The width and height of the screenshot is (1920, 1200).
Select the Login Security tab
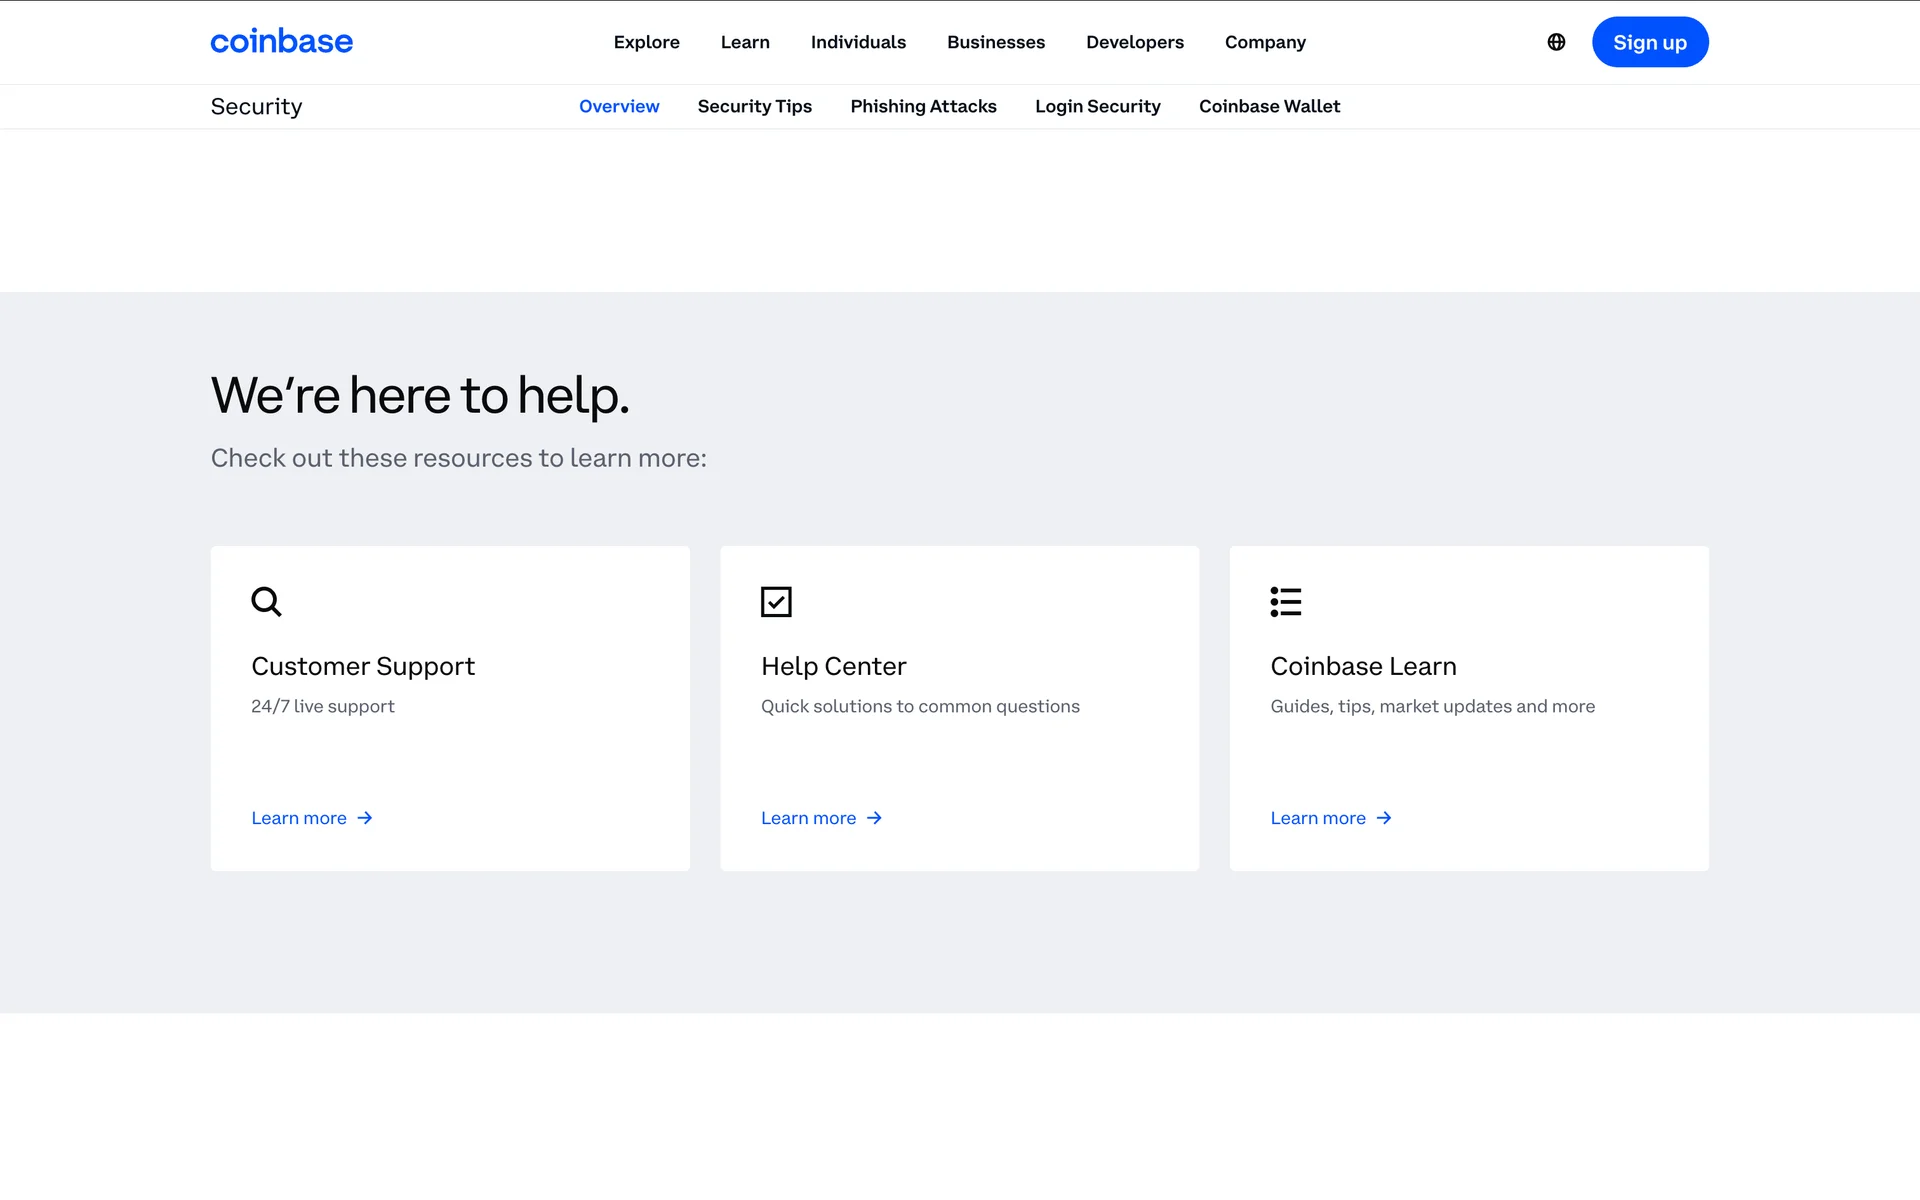click(x=1097, y=106)
